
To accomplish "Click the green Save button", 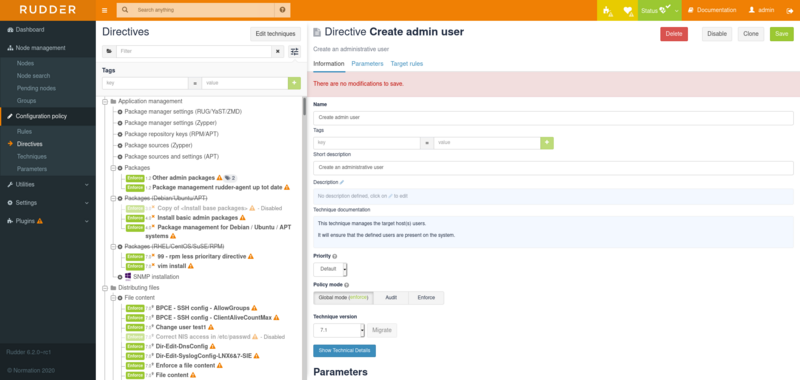I will [x=782, y=34].
